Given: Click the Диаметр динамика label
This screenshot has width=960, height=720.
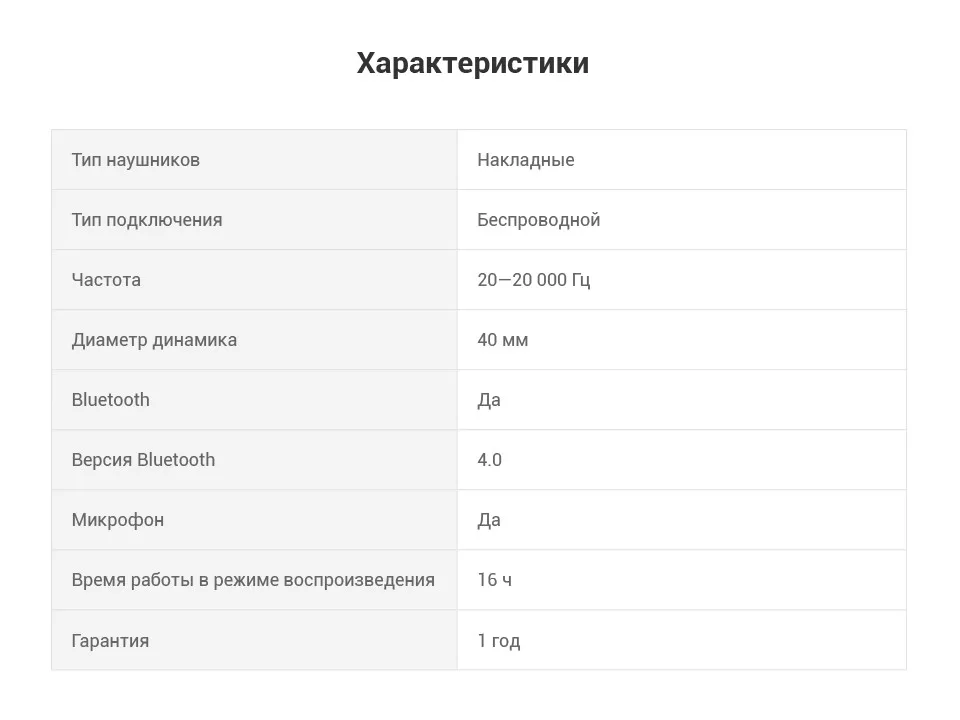Looking at the screenshot, I should (x=154, y=340).
